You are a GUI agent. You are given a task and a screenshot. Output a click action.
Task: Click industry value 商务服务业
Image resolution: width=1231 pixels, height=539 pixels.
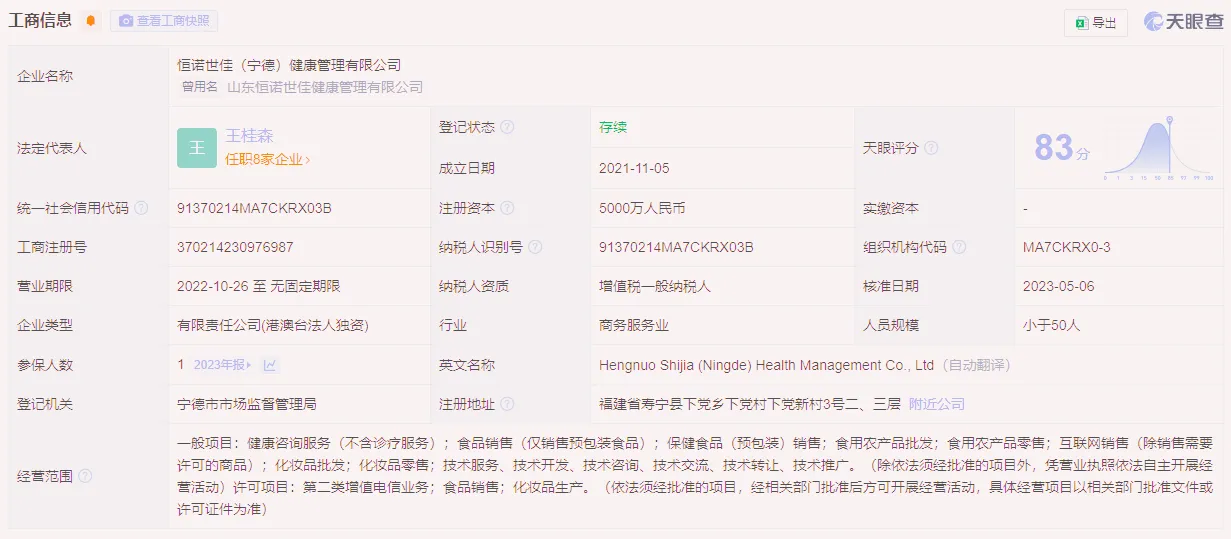pos(634,325)
